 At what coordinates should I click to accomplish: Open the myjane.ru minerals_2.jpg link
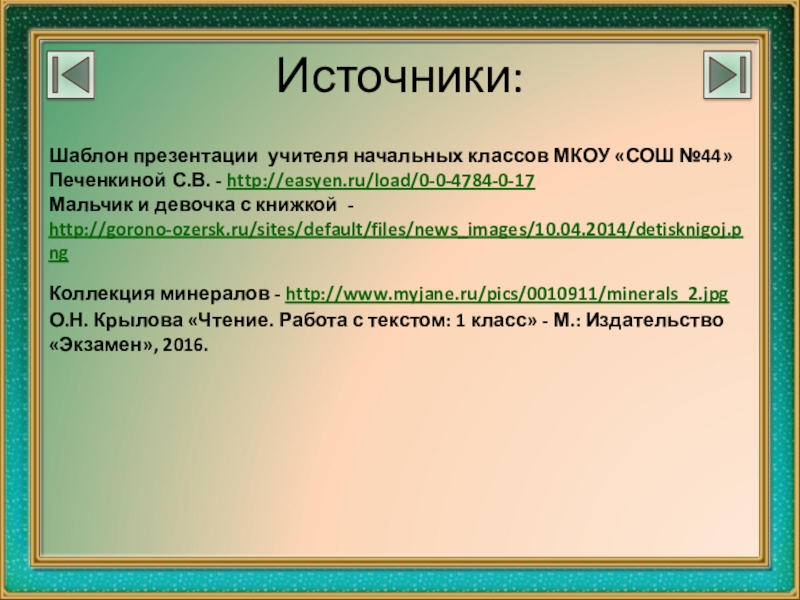pyautogui.click(x=507, y=294)
